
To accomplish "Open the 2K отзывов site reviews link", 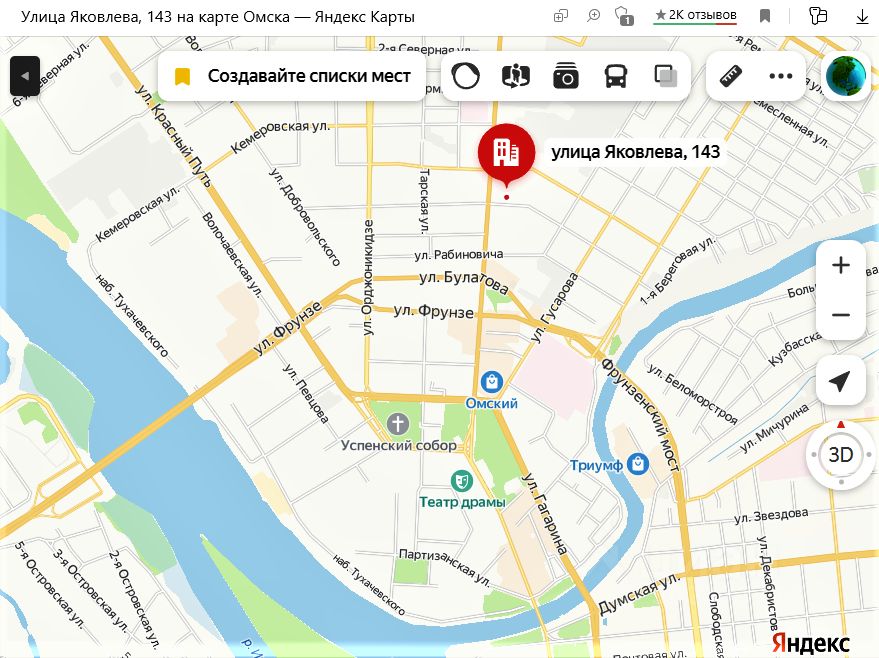I will [x=695, y=16].
